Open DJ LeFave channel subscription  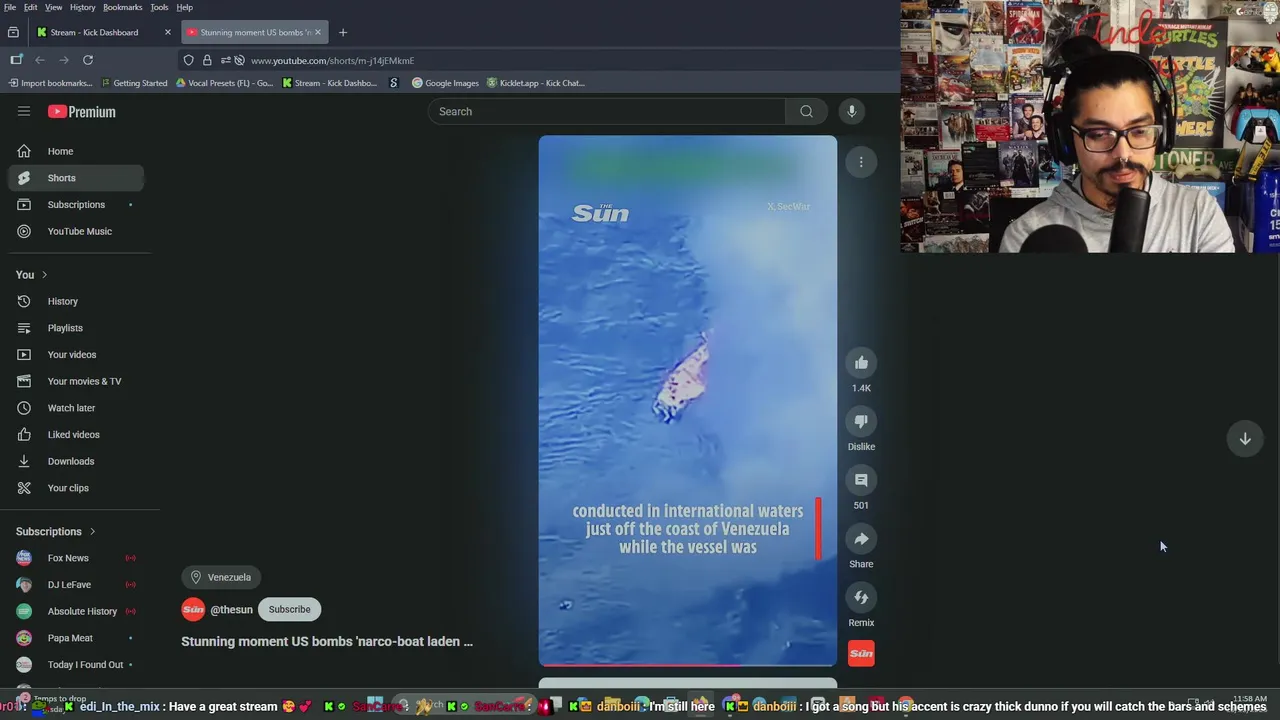(x=76, y=584)
